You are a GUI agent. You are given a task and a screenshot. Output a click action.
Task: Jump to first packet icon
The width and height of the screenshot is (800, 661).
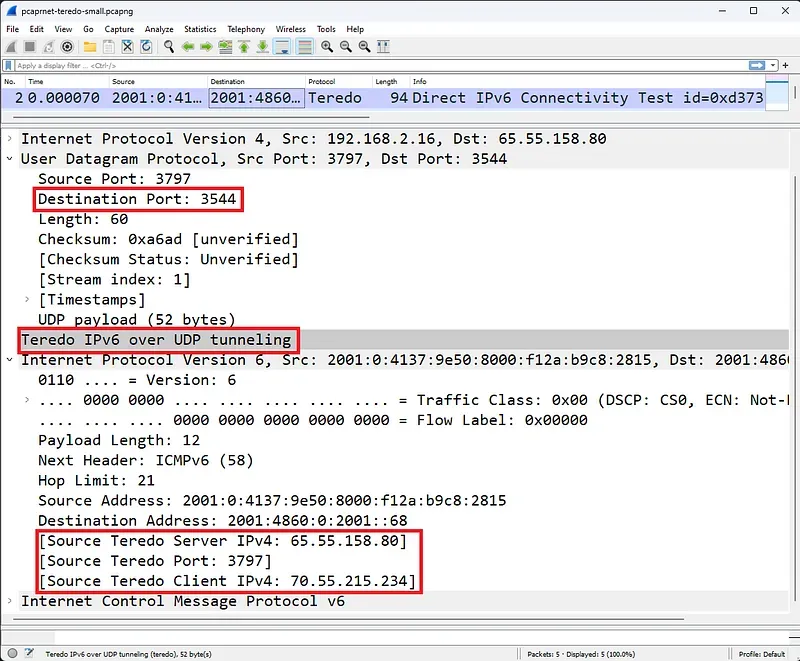[x=244, y=47]
